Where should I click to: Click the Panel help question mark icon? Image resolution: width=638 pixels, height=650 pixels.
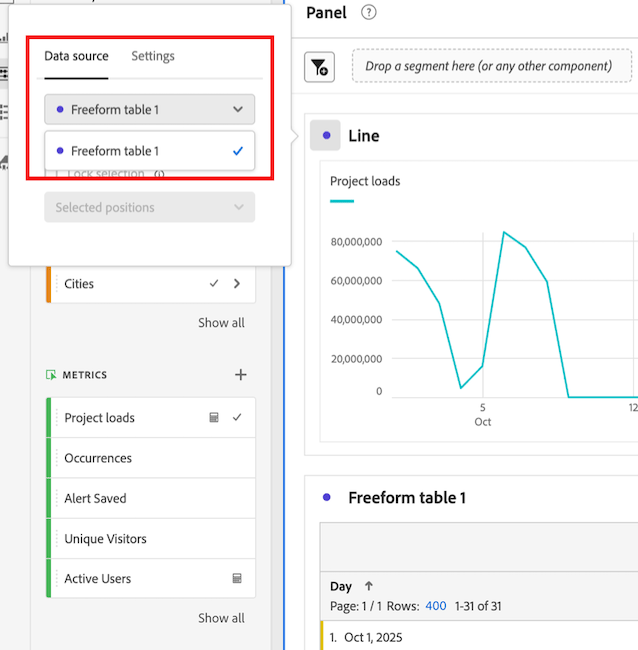click(x=369, y=13)
